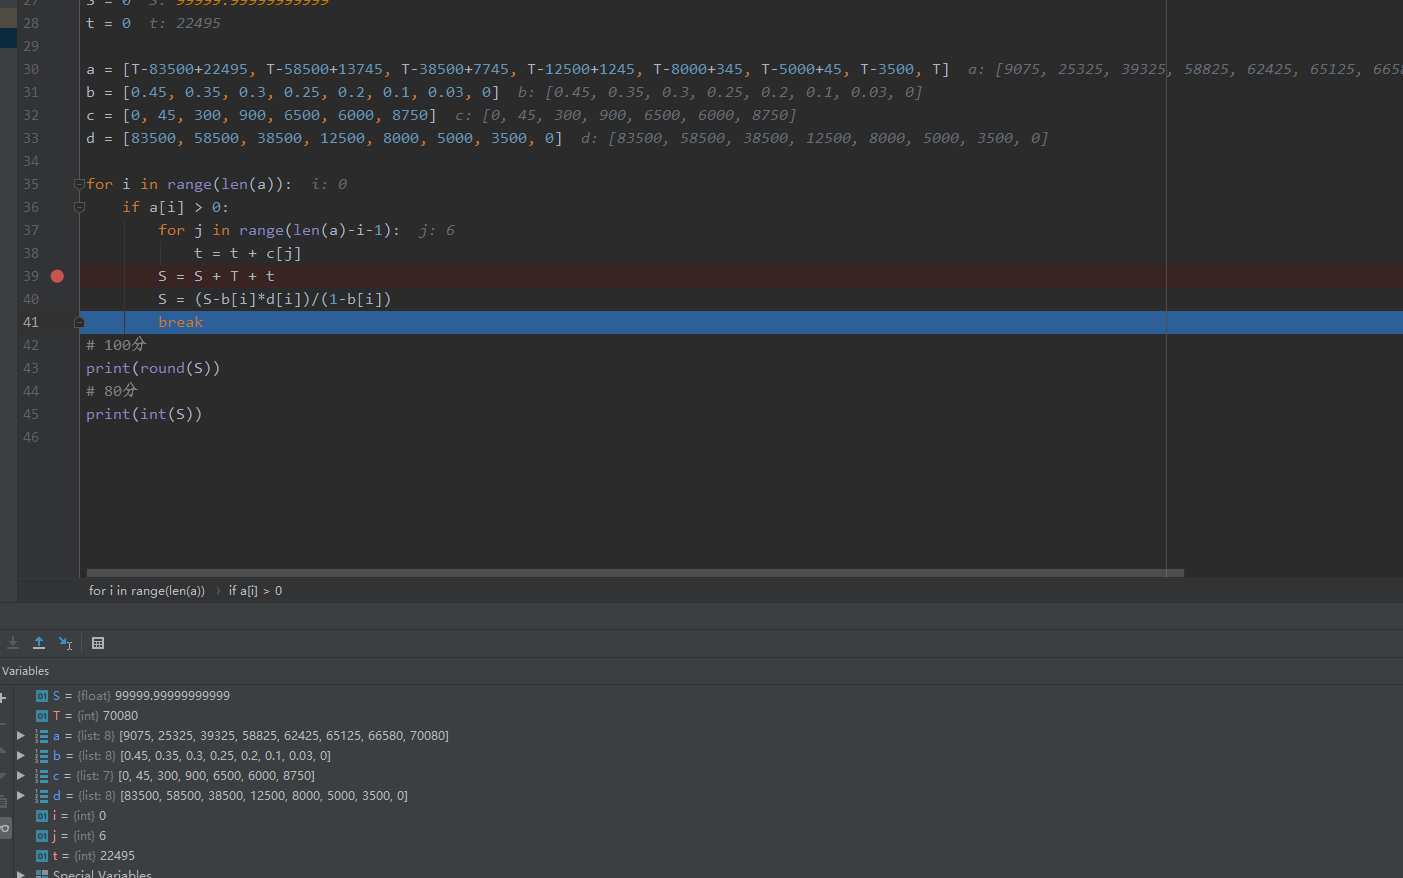Screen dimensions: 1403x878
Task: Click the list assignment 'a =' on line 30
Action: click(518, 69)
